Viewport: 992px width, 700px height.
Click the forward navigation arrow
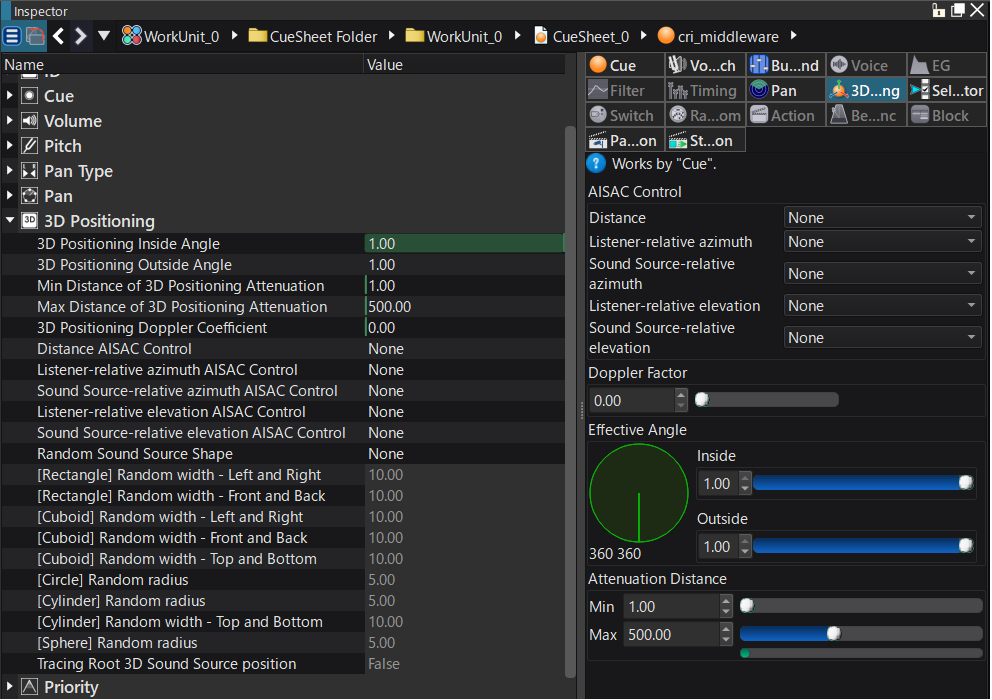[81, 37]
